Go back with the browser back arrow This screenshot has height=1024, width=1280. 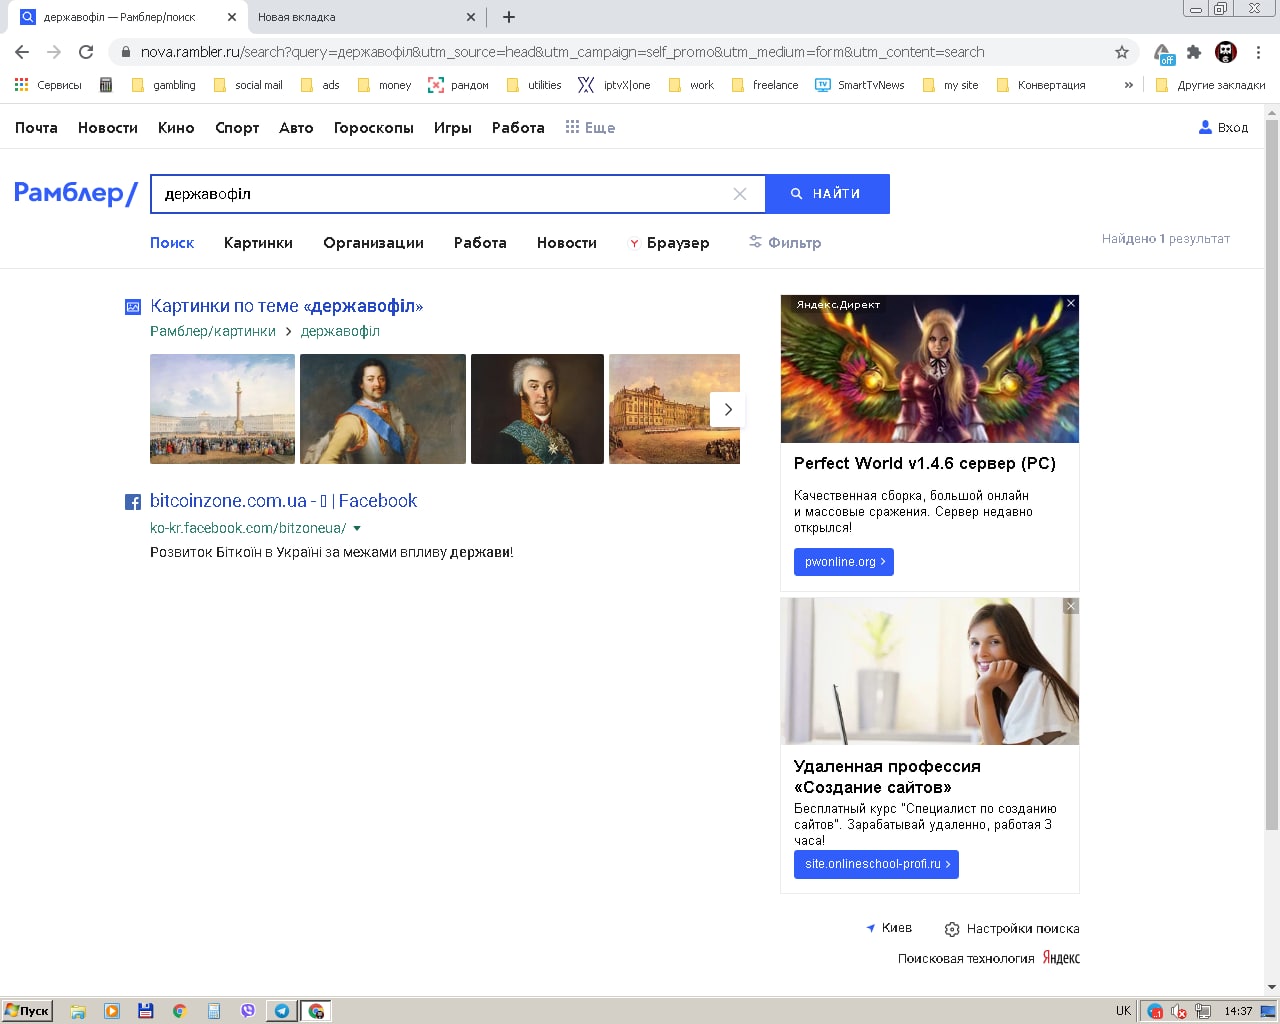point(22,52)
